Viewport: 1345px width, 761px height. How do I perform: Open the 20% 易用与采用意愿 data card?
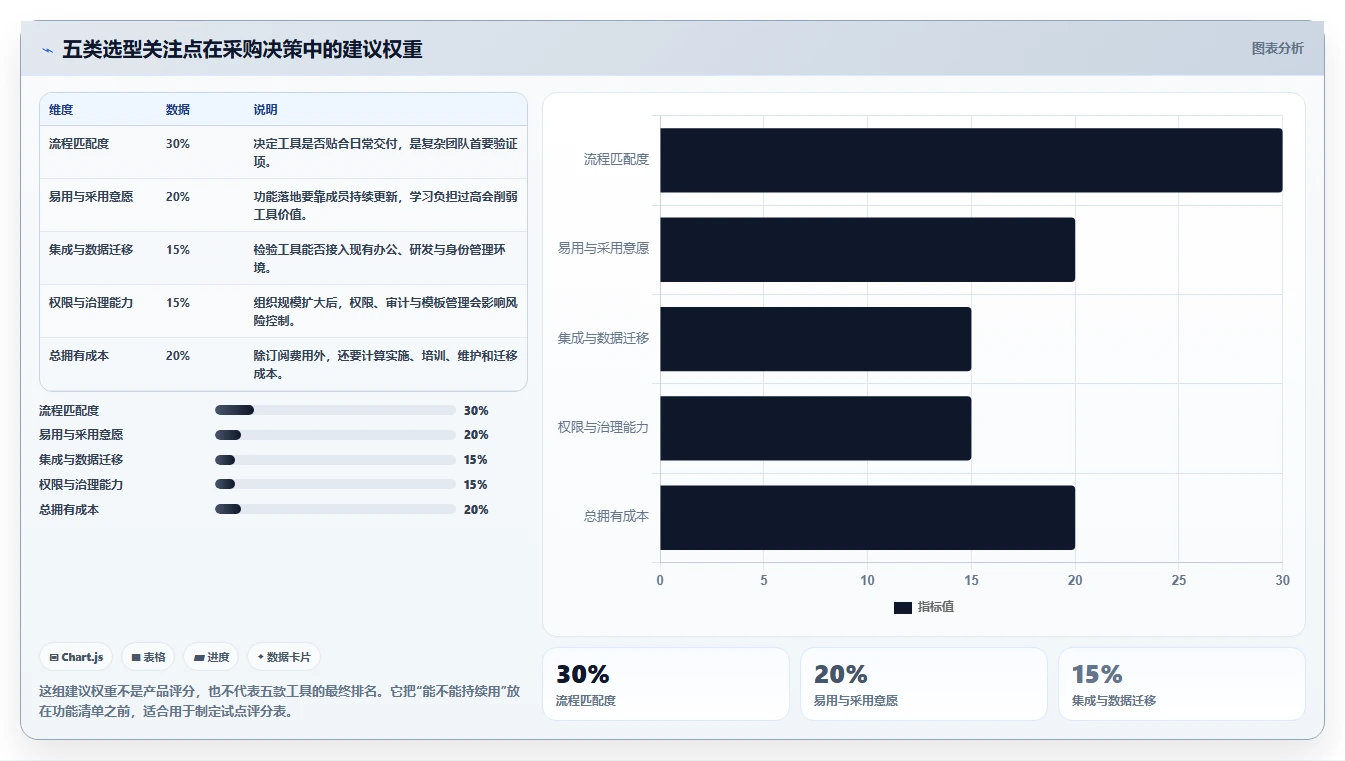click(x=924, y=684)
